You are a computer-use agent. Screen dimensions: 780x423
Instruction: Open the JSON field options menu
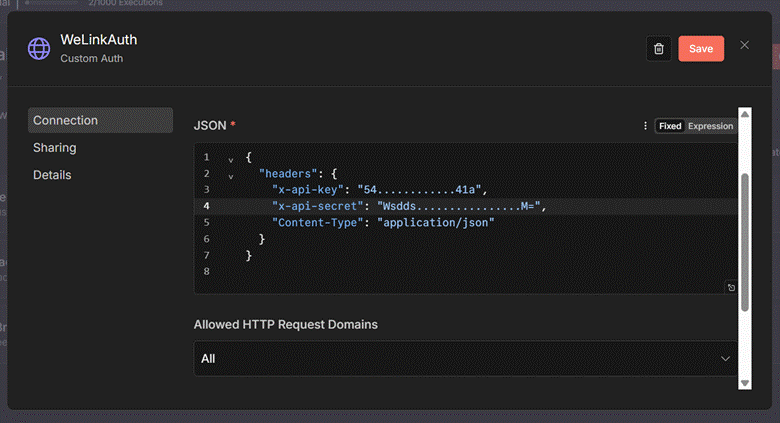645,126
